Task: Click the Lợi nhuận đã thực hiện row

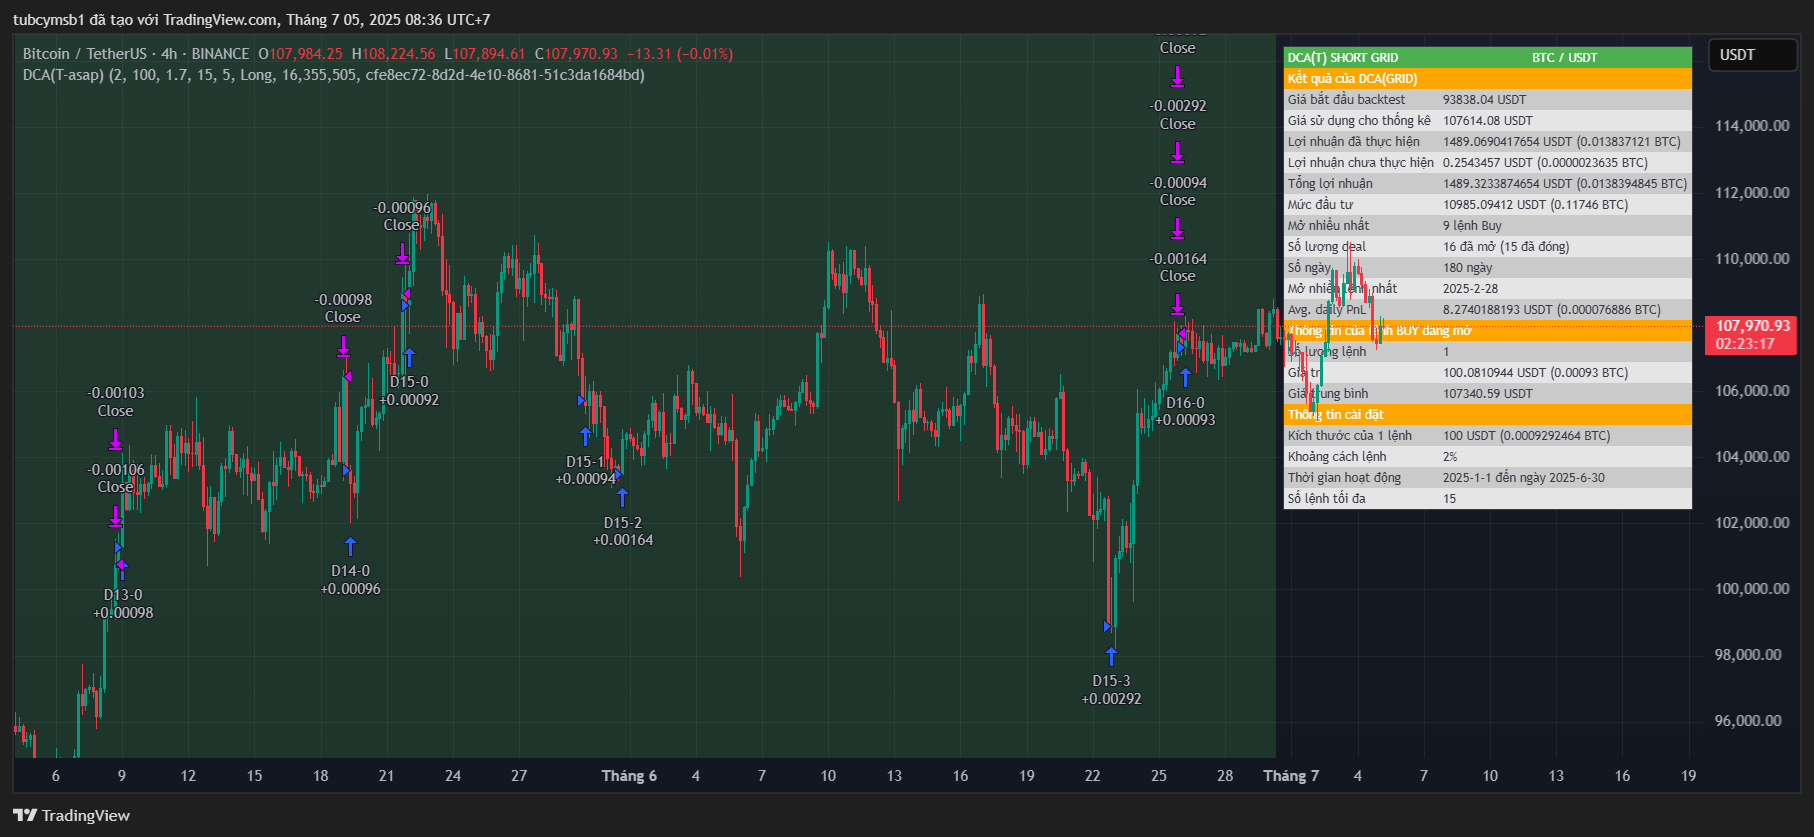Action: [1488, 142]
